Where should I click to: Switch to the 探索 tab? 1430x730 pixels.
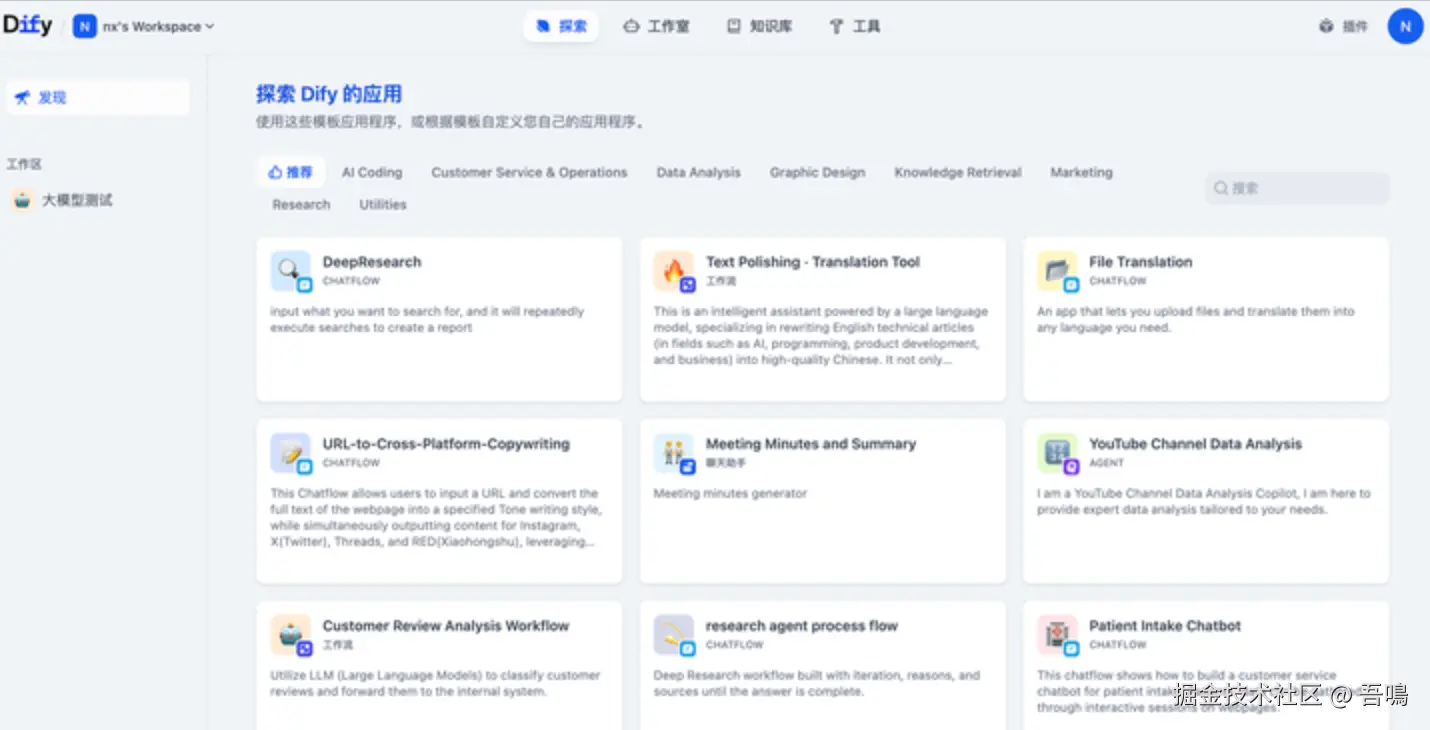pyautogui.click(x=561, y=27)
